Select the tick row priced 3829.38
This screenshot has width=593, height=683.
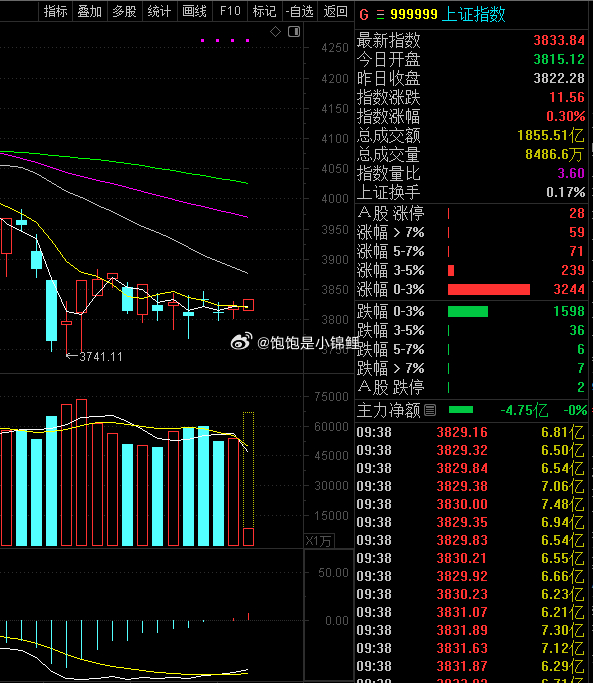pos(471,486)
